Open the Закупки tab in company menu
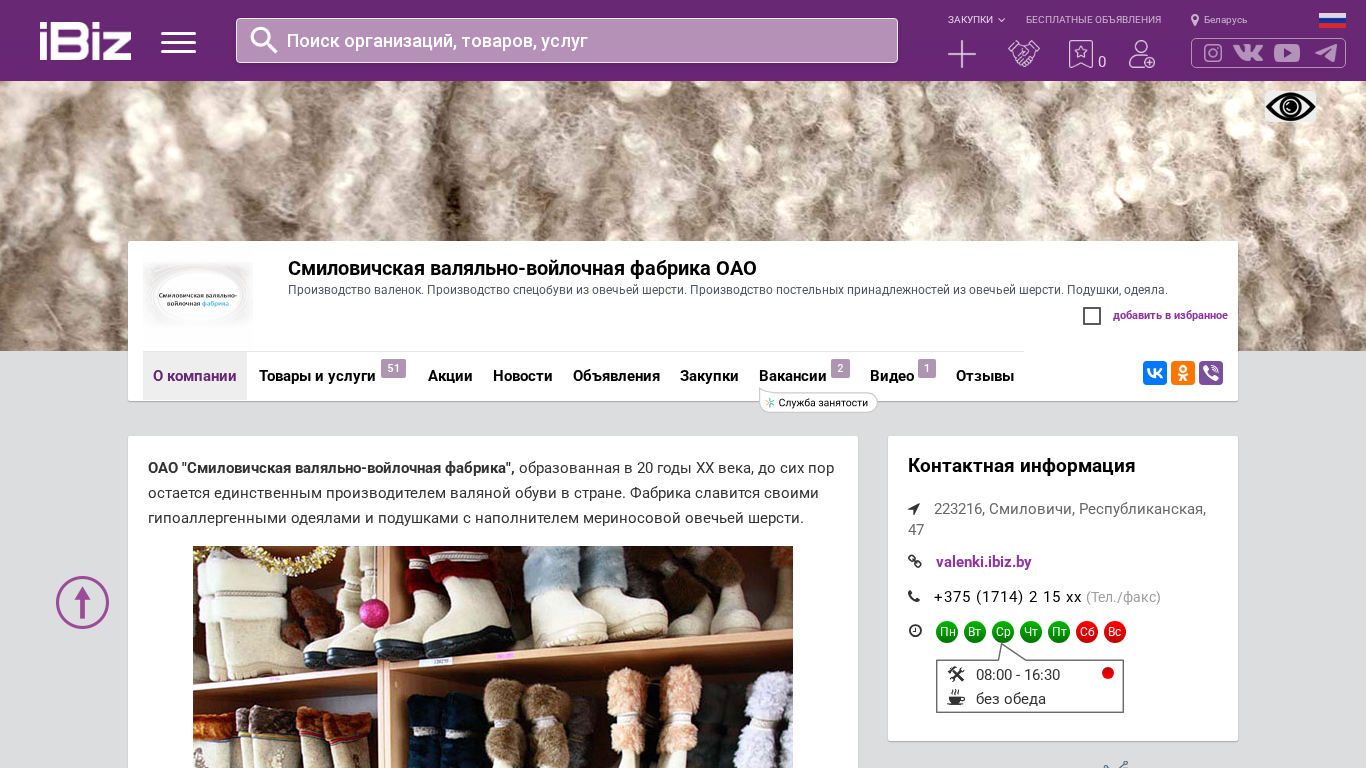This screenshot has height=768, width=1366. (709, 376)
